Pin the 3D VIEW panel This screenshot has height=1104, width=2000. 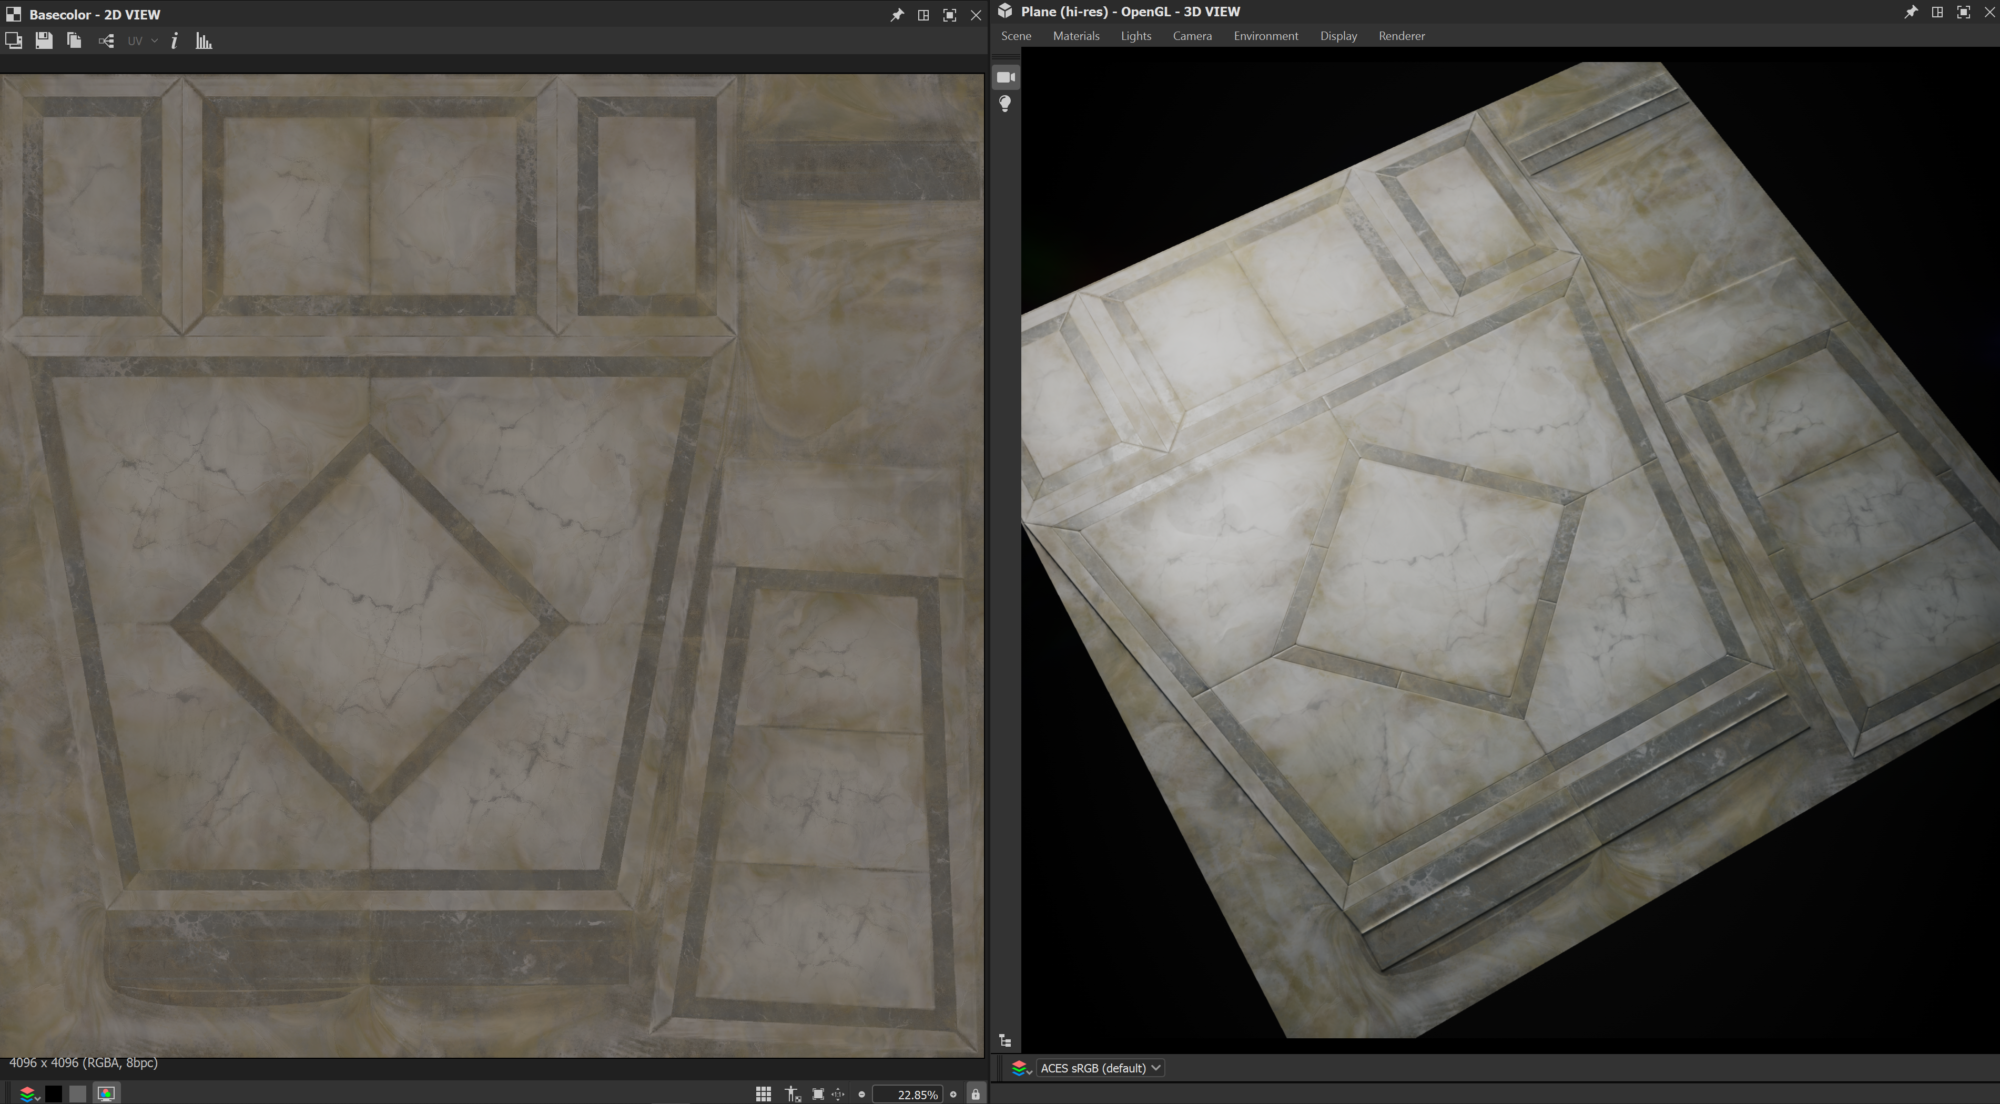[x=1911, y=12]
